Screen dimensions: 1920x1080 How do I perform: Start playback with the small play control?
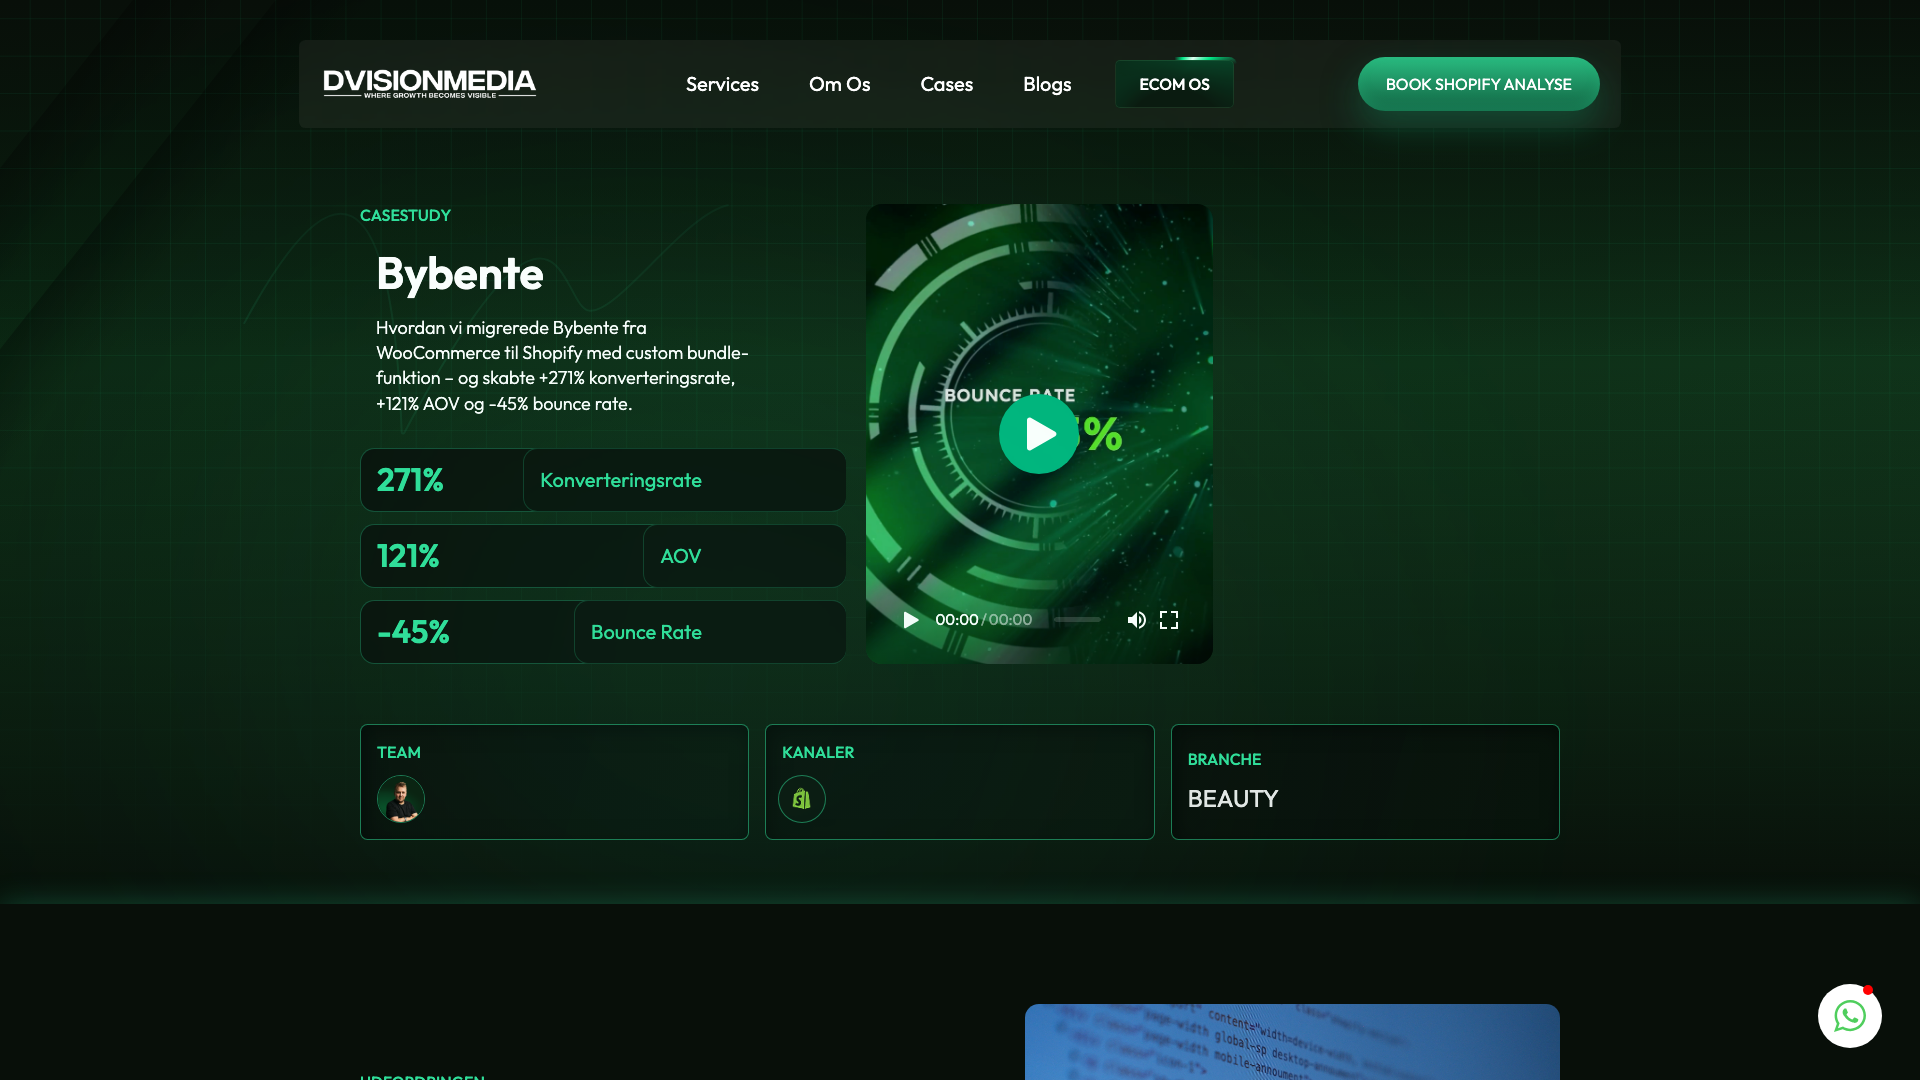click(910, 620)
